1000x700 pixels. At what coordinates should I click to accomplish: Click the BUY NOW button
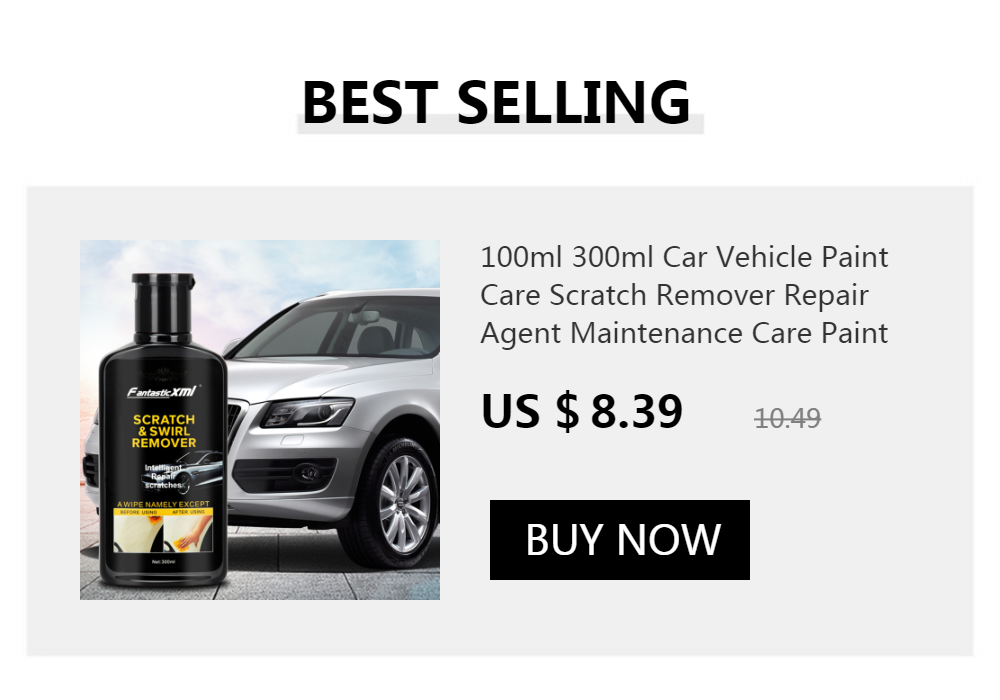pos(619,540)
